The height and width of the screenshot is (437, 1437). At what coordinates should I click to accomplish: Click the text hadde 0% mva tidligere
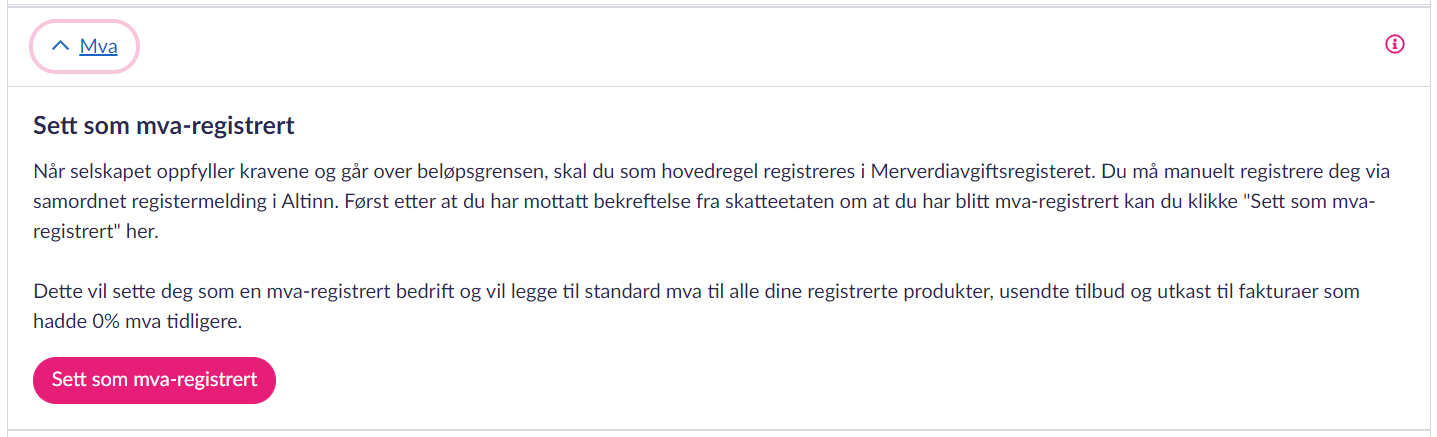click(x=138, y=322)
